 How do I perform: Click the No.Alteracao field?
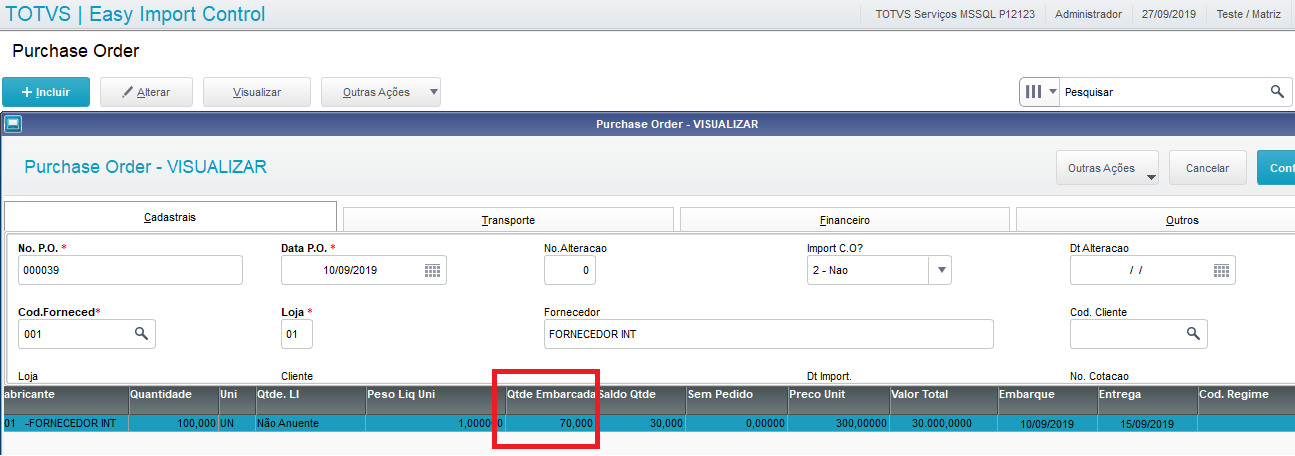coord(570,270)
